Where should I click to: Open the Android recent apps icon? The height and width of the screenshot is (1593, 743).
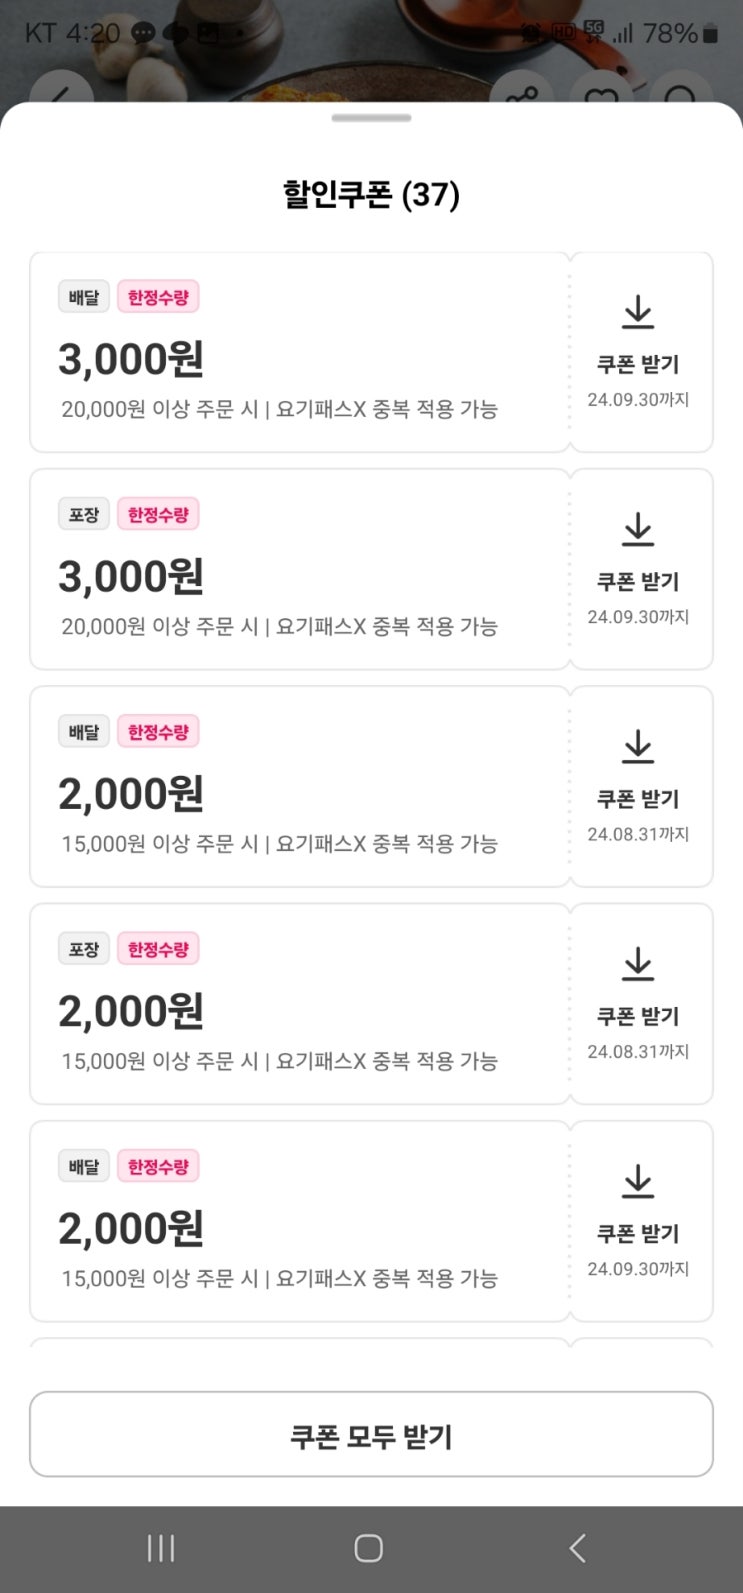(161, 1548)
